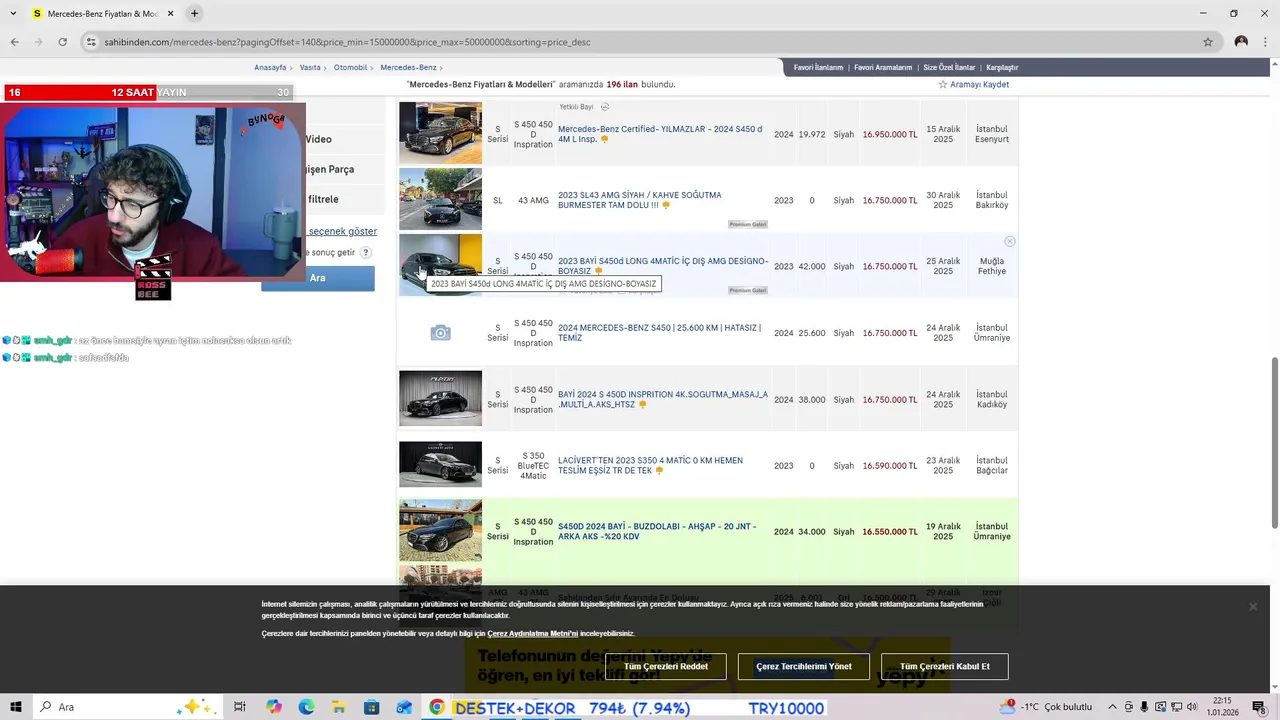Screen dimensions: 1280x720
Task: Click Tüm Çerezleri Kabul Et button
Action: [x=945, y=666]
